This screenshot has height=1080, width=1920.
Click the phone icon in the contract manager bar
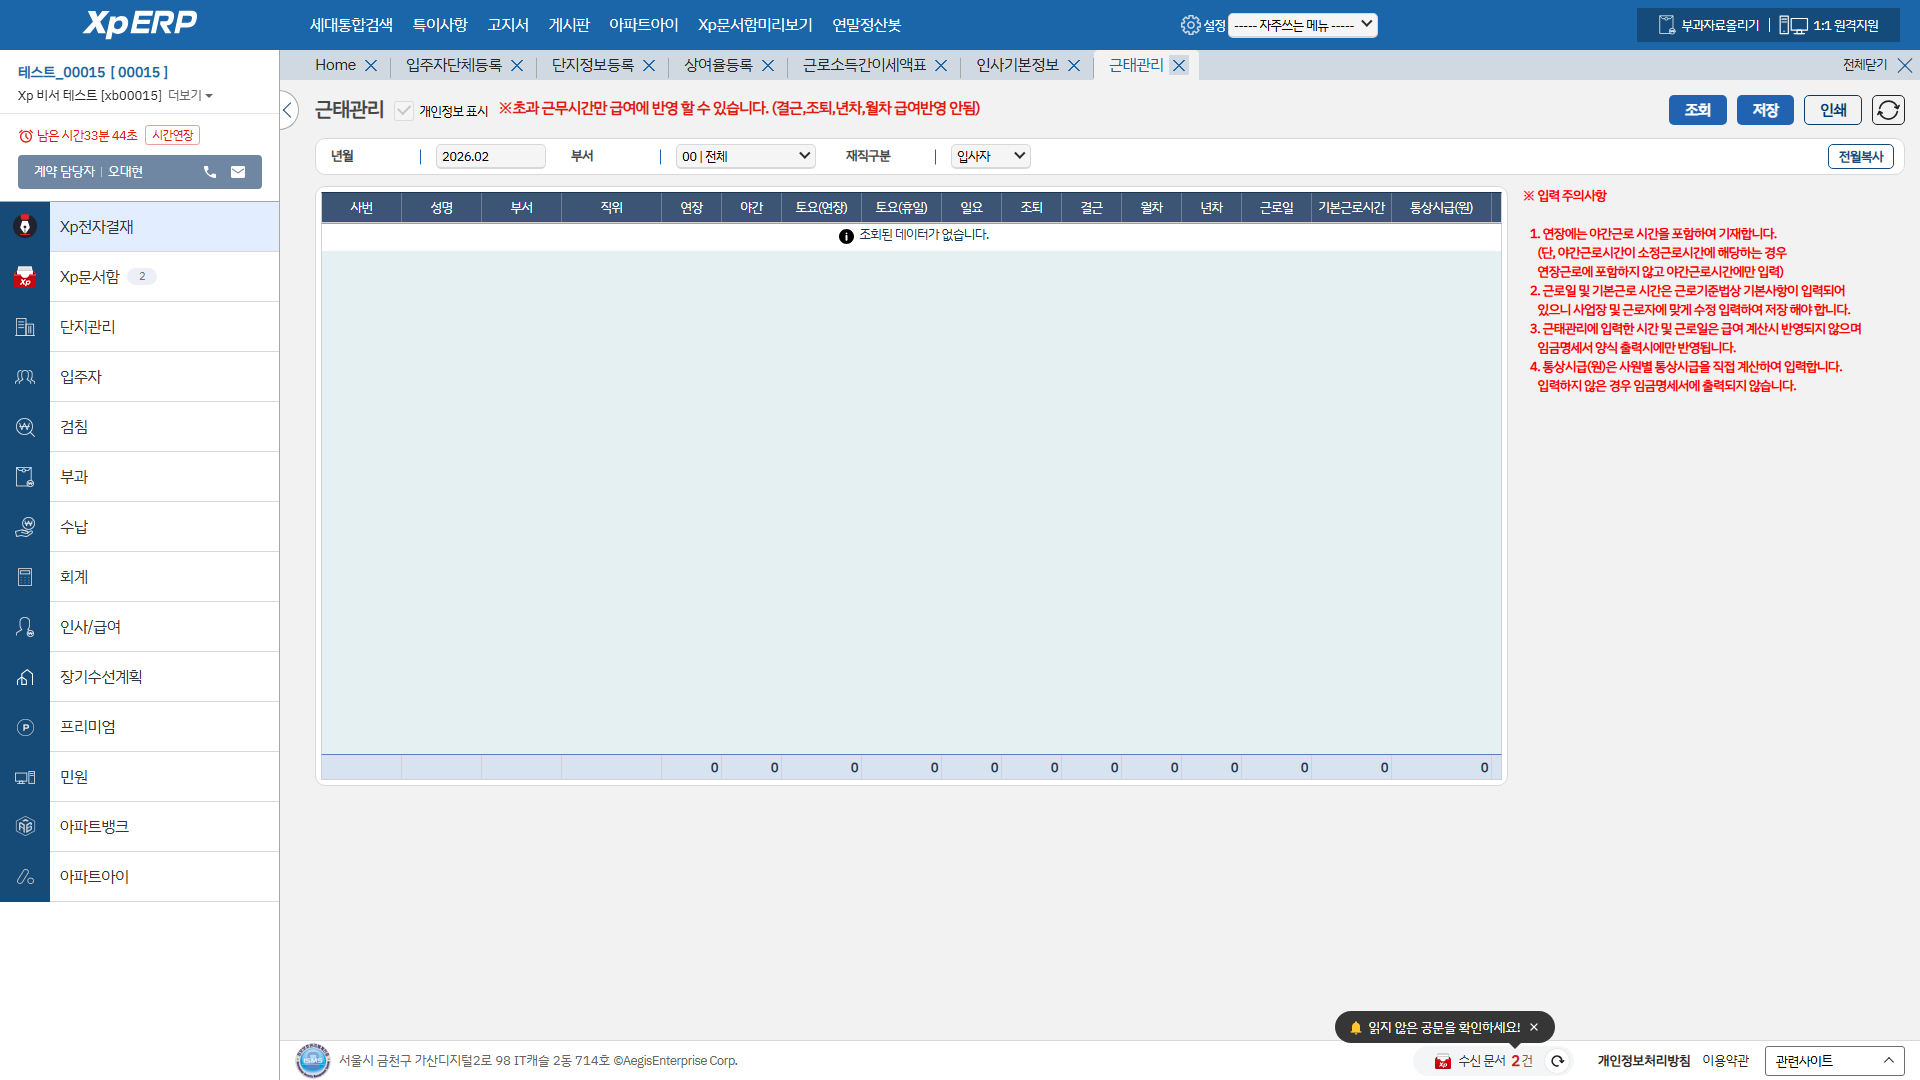click(210, 172)
